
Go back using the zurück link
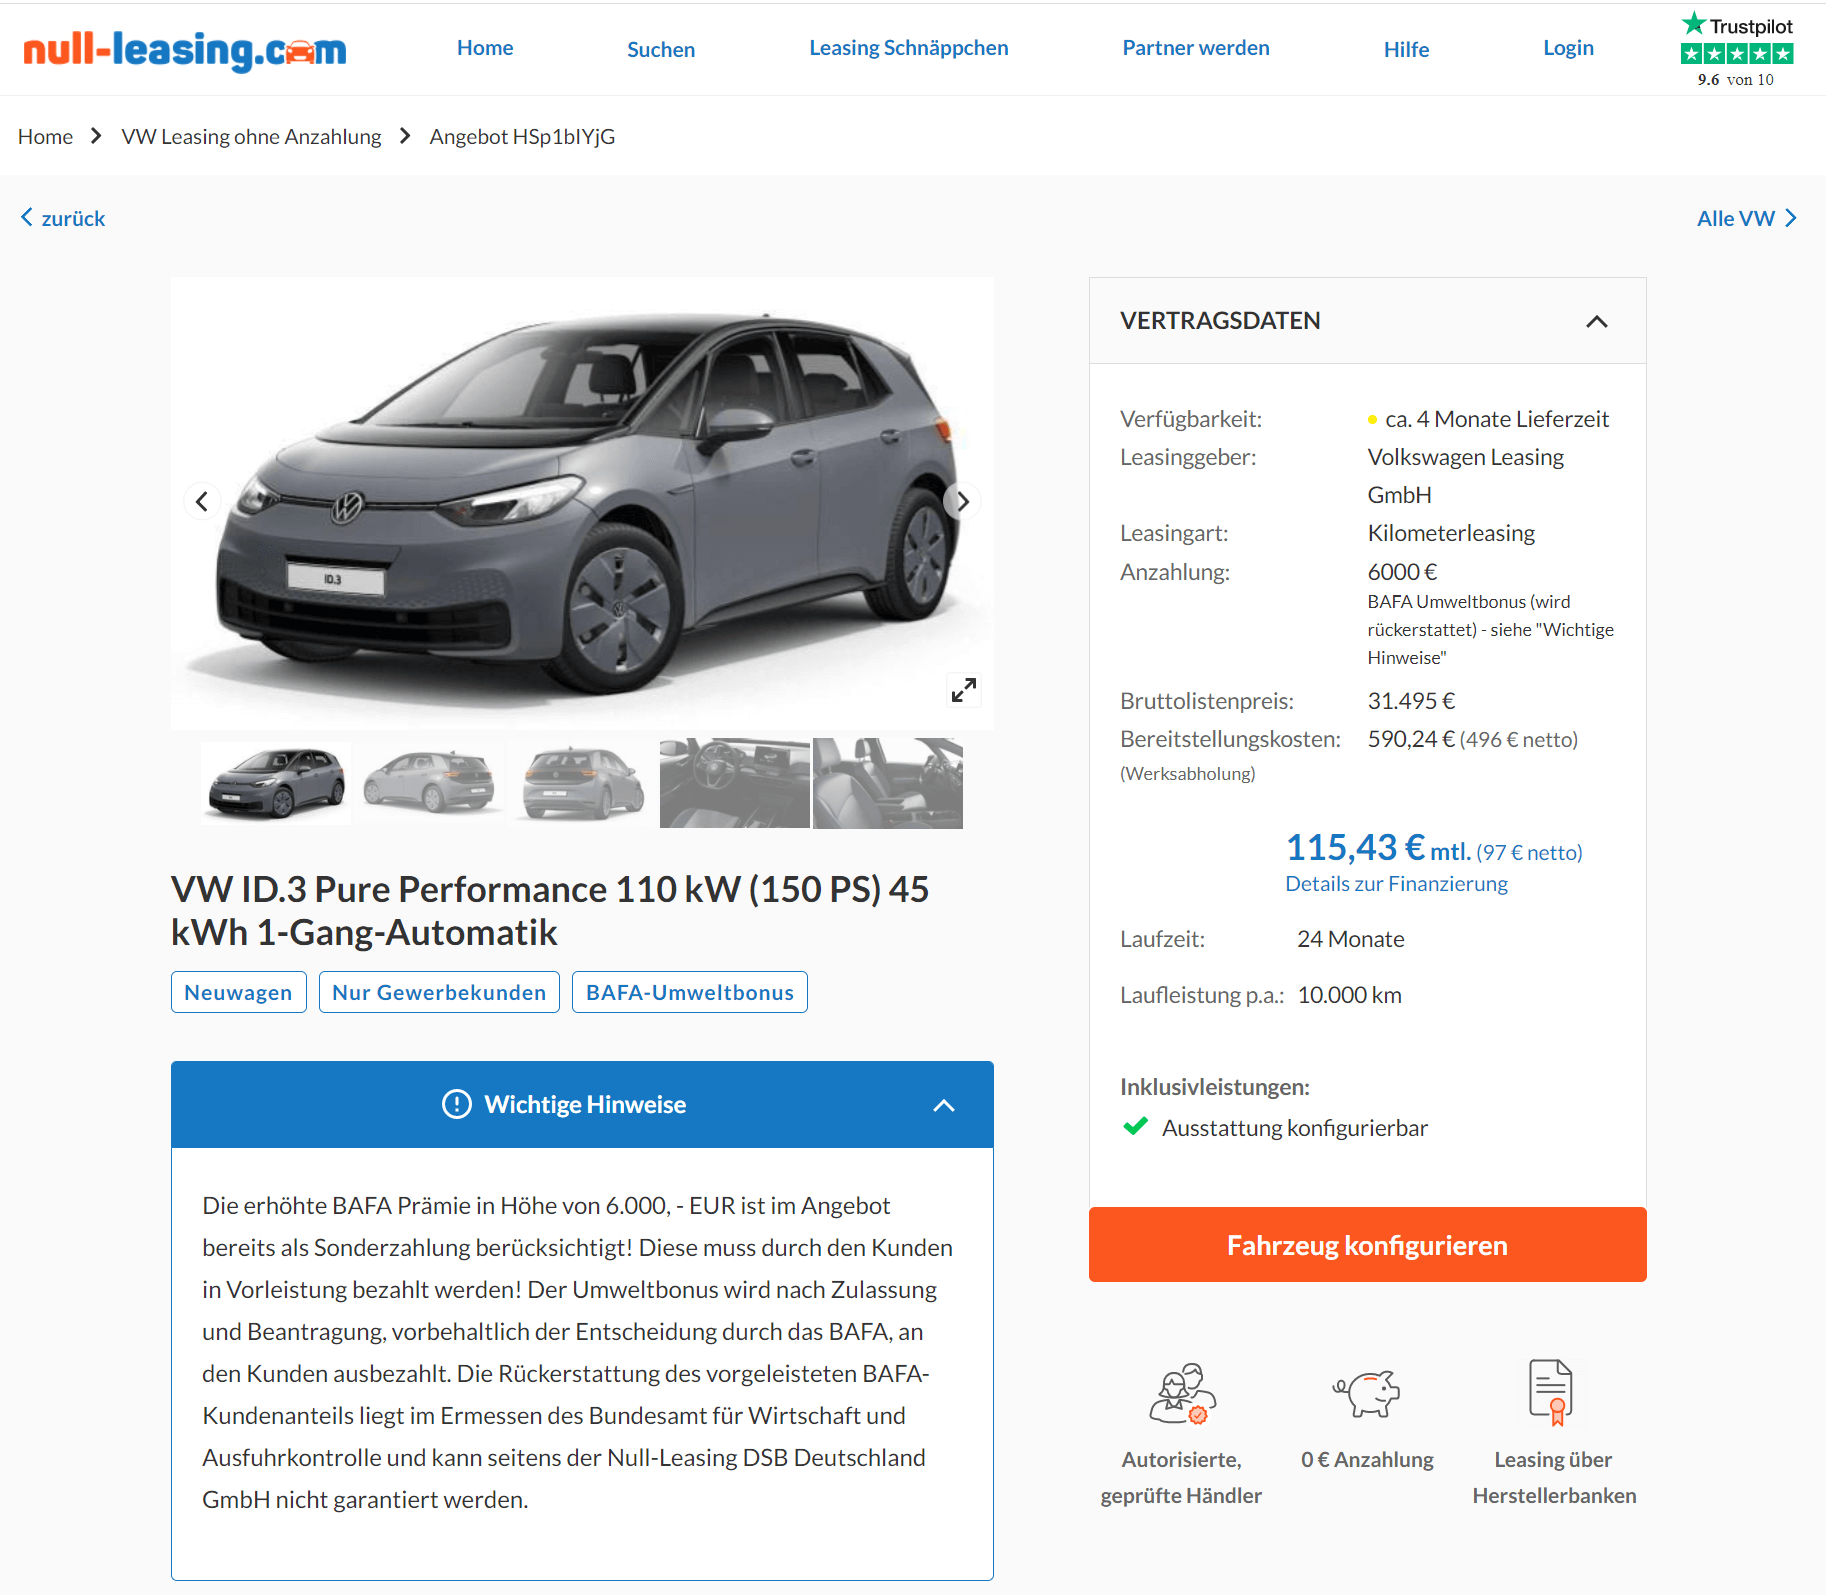pos(63,218)
